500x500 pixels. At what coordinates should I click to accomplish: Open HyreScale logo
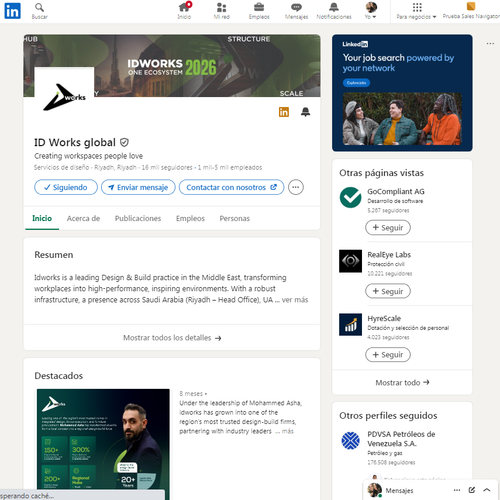[350, 324]
